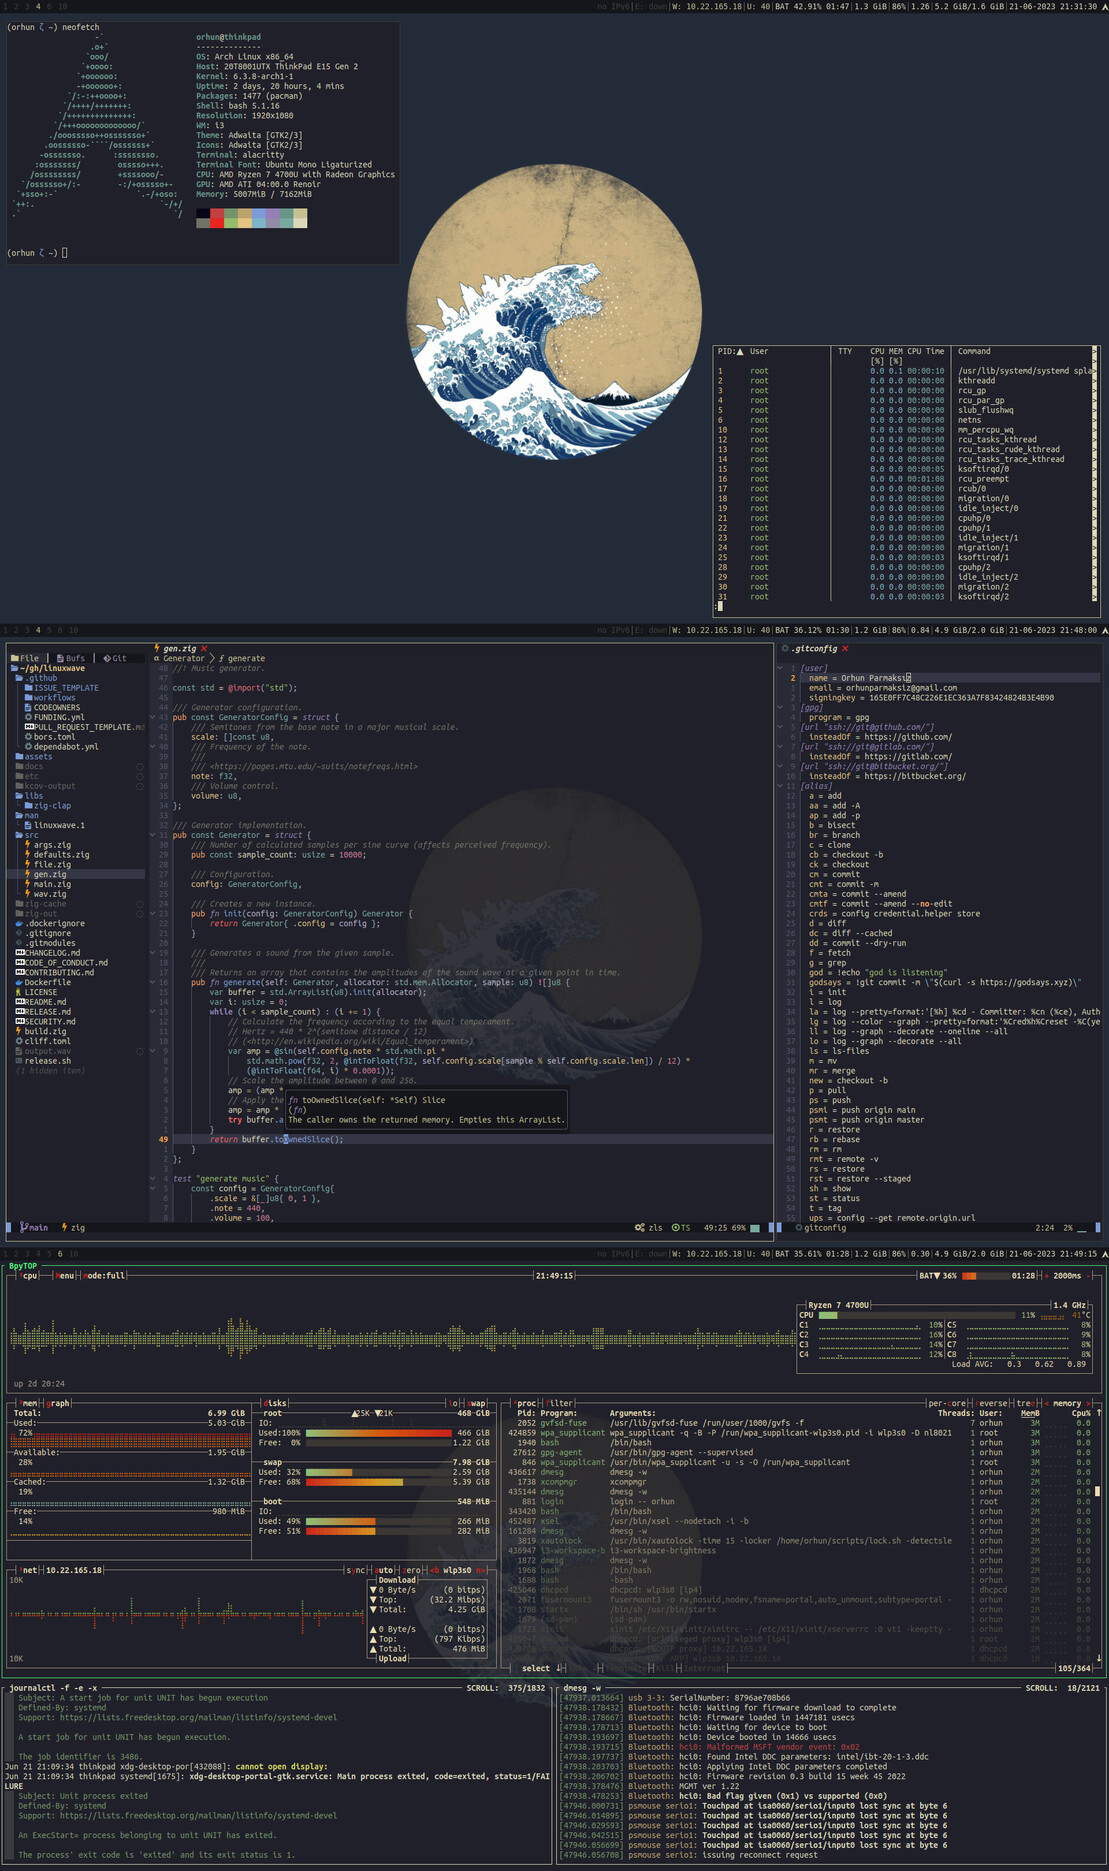Click the root disk Used bar
Image resolution: width=1109 pixels, height=1871 pixels.
pos(379,1433)
